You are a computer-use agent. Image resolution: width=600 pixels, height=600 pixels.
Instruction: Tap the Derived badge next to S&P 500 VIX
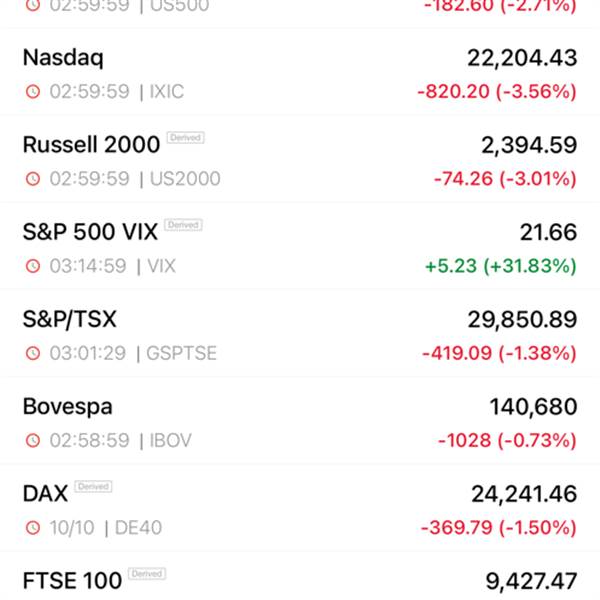(183, 225)
